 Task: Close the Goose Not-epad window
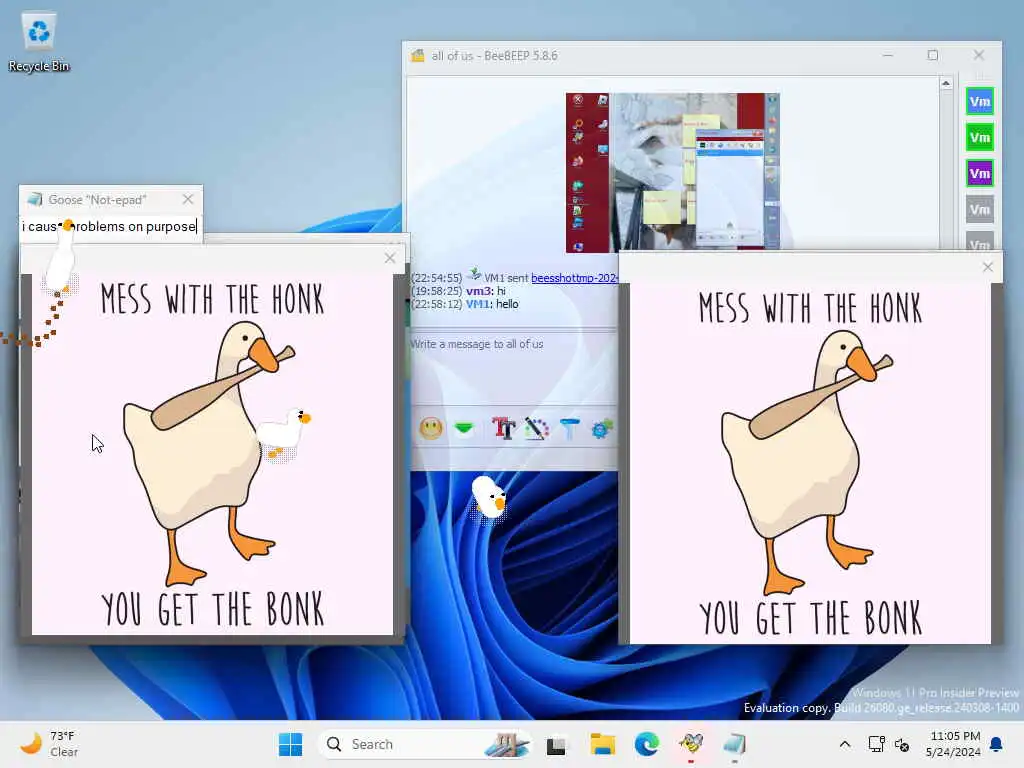[188, 199]
